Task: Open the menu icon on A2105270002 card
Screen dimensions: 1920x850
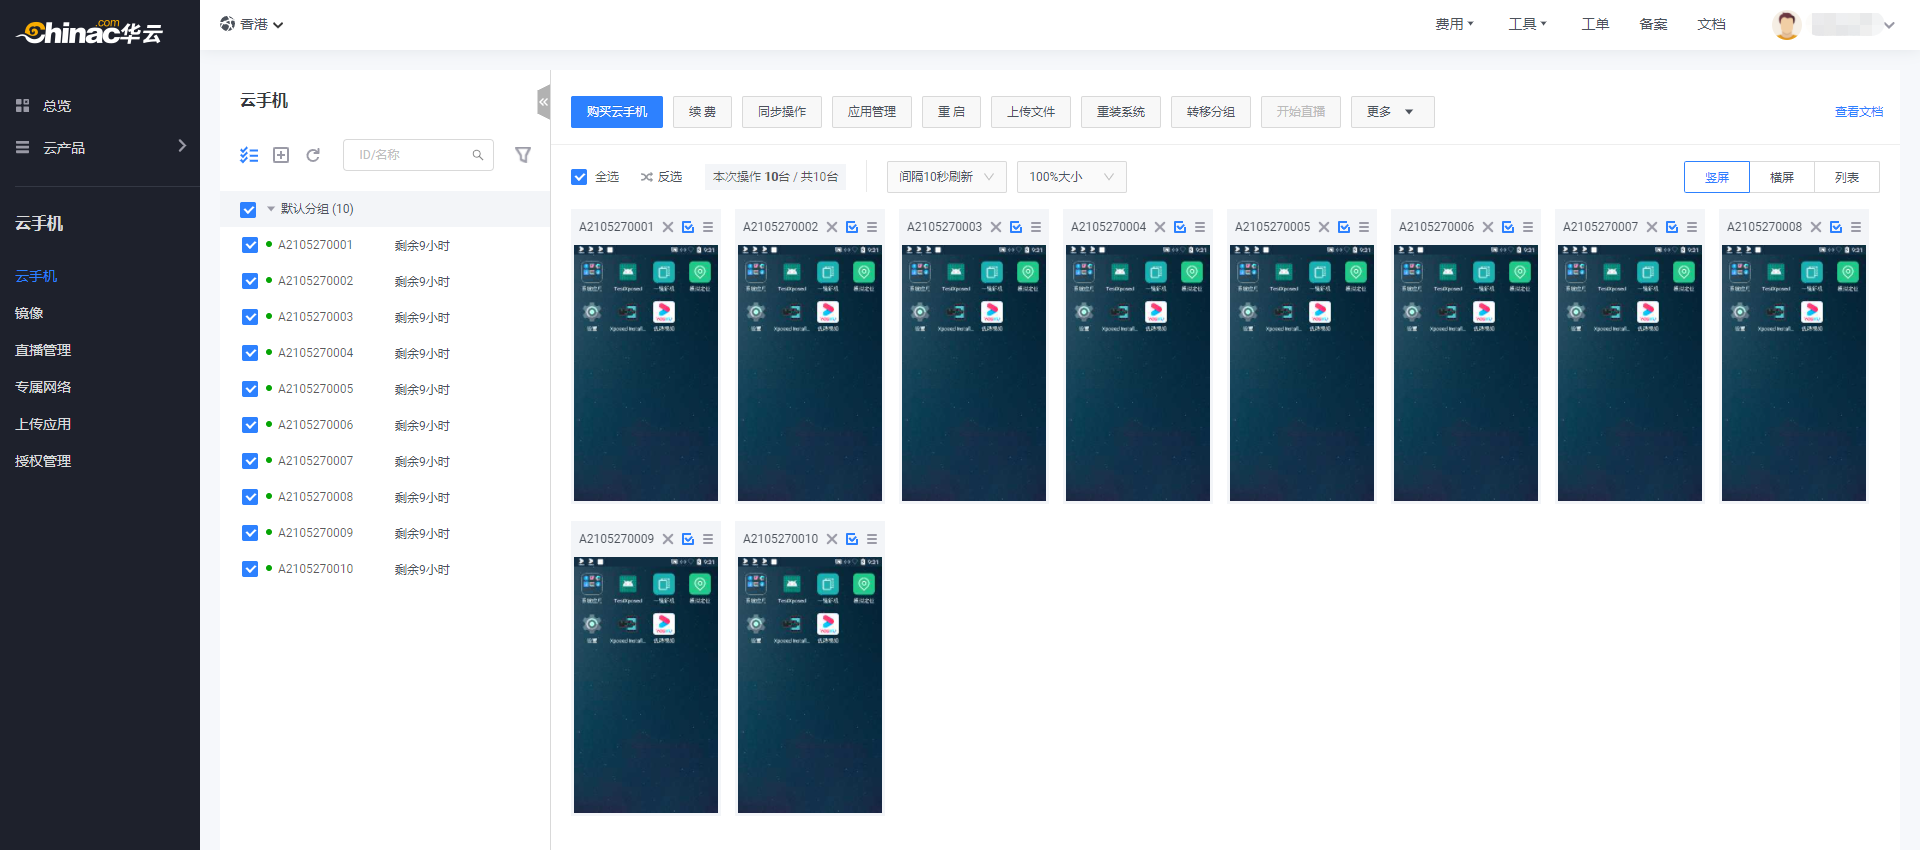Action: click(872, 227)
